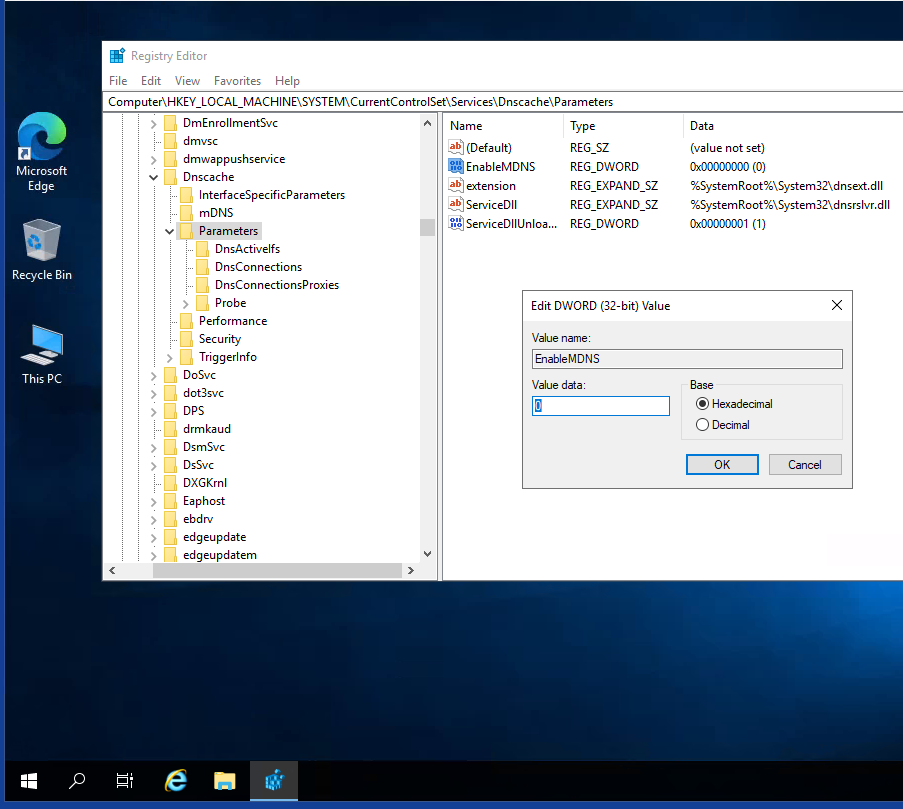Screen dimensions: 903x809
Task: Click tree scroll right arrow
Action: point(411,570)
